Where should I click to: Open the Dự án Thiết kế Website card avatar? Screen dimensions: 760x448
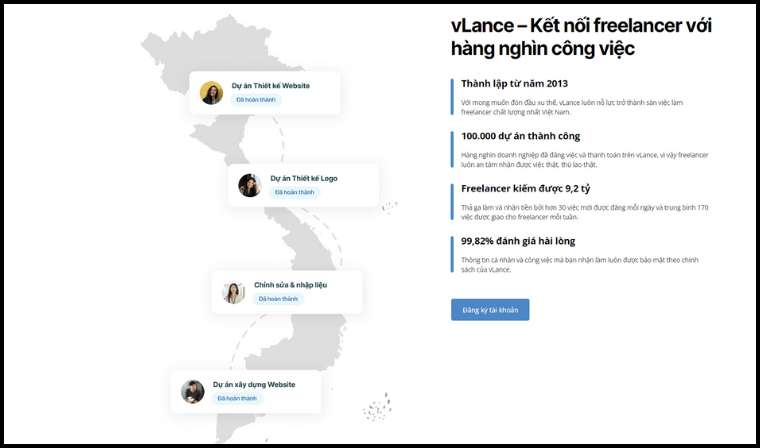click(211, 93)
